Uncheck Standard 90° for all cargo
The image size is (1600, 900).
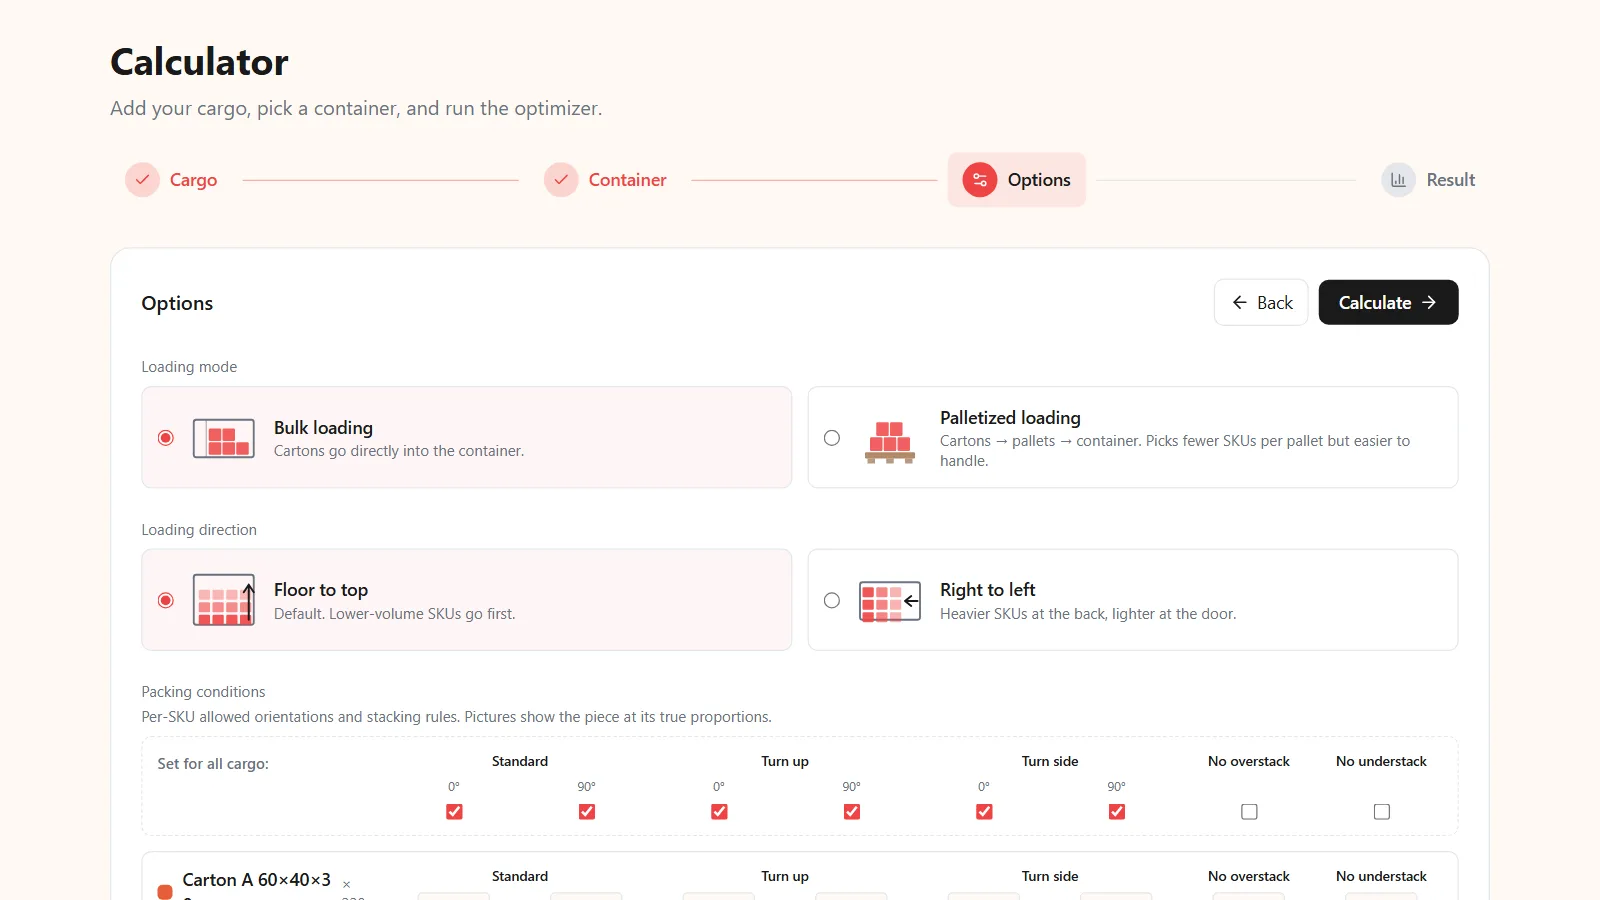pyautogui.click(x=587, y=812)
